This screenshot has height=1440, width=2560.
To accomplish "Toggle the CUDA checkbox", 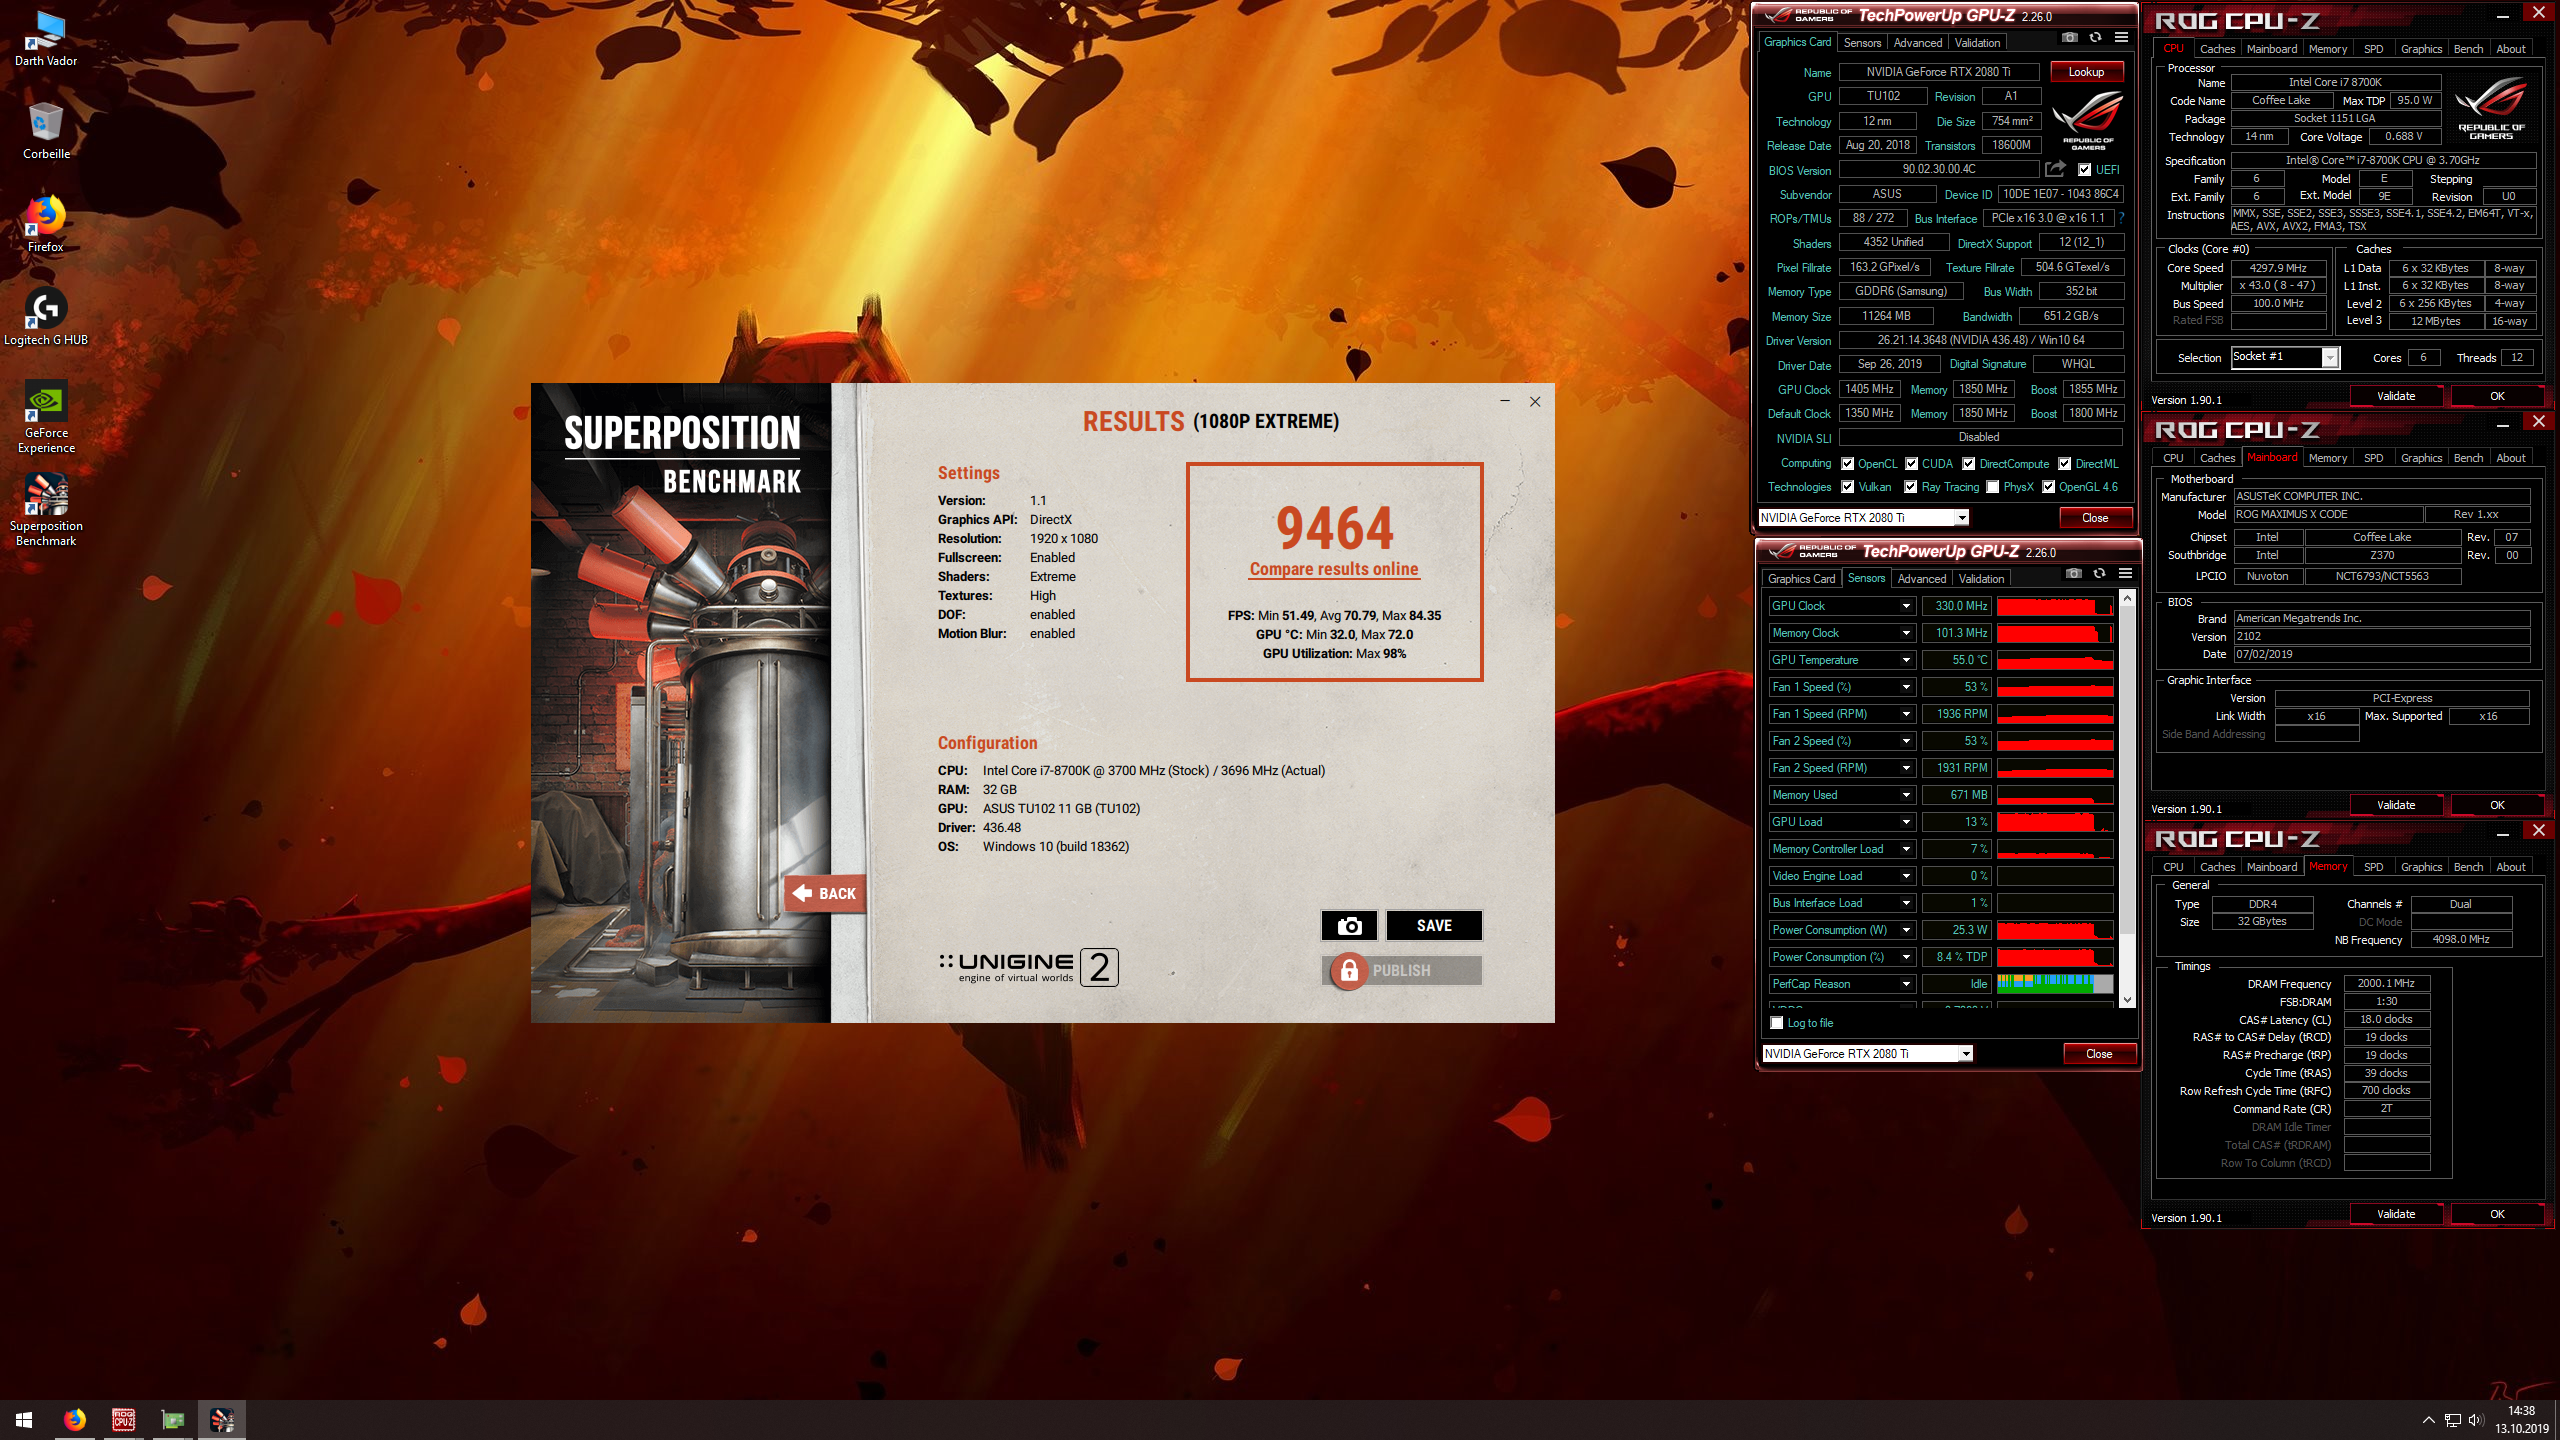I will pos(1911,464).
